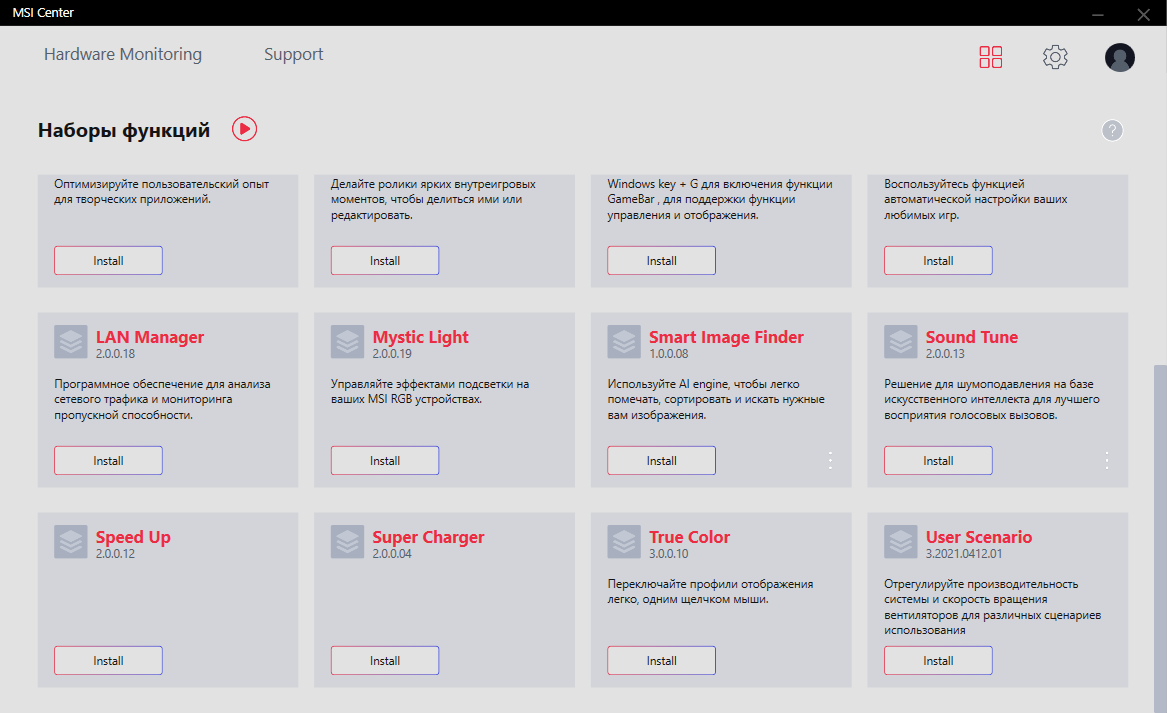
Task: Click the Наборы функций heading
Action: coord(124,130)
